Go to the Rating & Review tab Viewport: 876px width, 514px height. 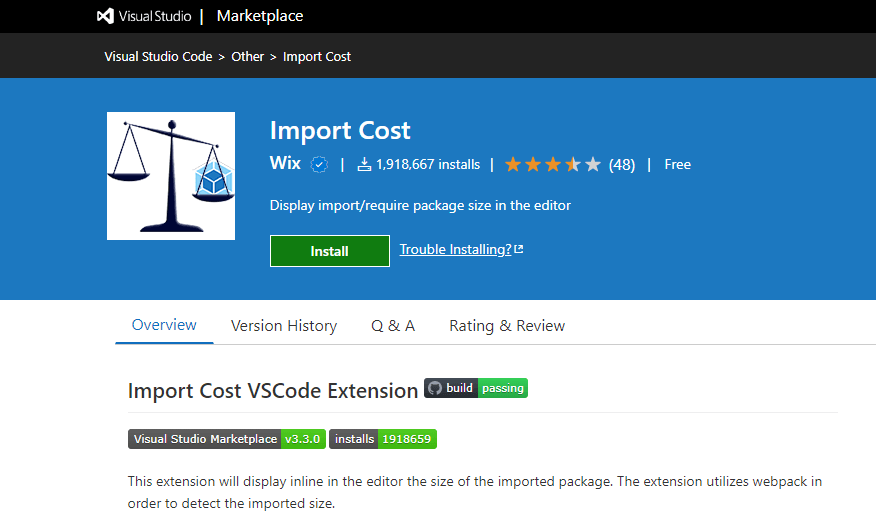click(507, 326)
